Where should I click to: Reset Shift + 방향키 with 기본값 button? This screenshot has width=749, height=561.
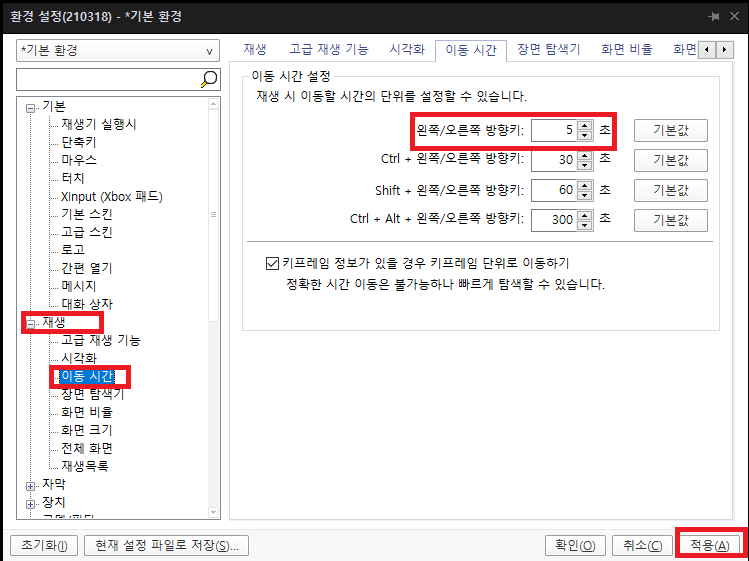671,190
